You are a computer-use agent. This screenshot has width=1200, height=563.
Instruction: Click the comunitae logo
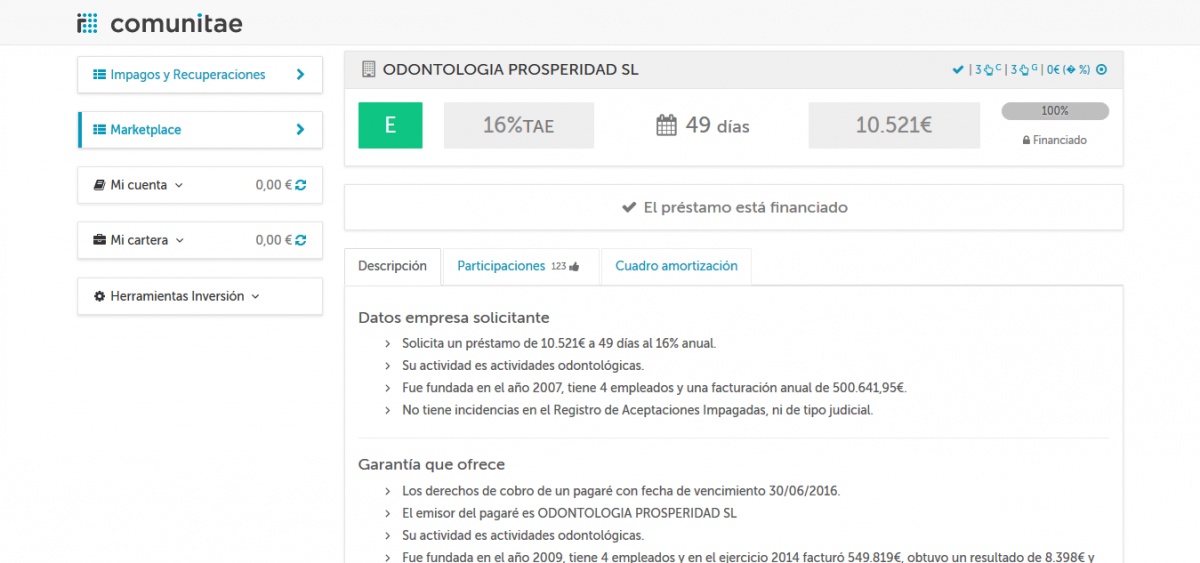tap(160, 23)
